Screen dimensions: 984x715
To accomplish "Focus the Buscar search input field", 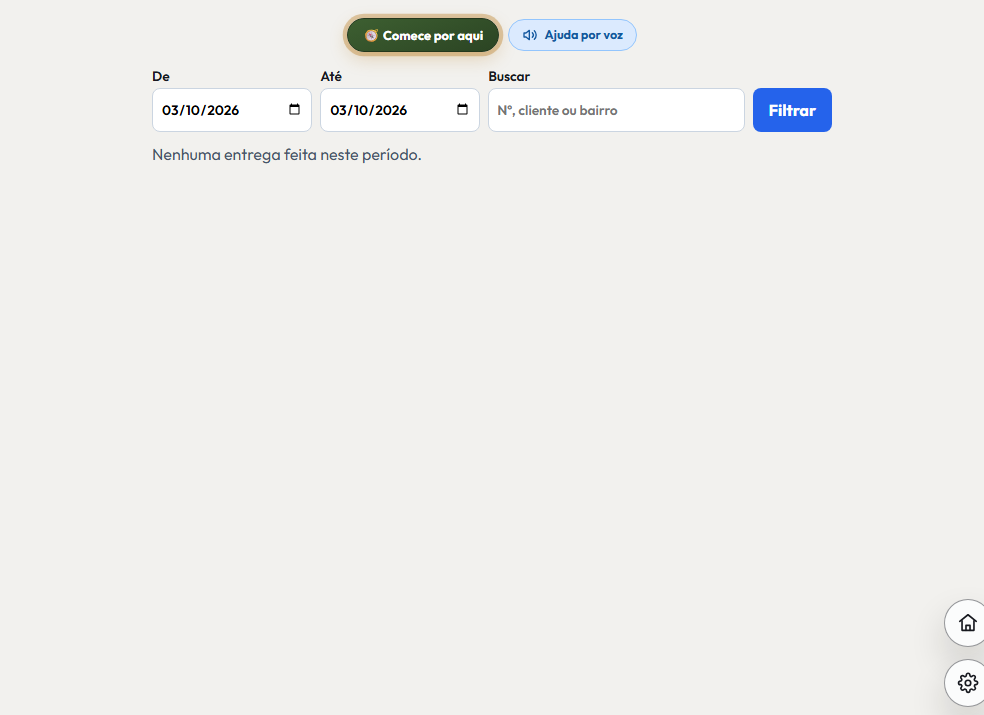I will 616,110.
